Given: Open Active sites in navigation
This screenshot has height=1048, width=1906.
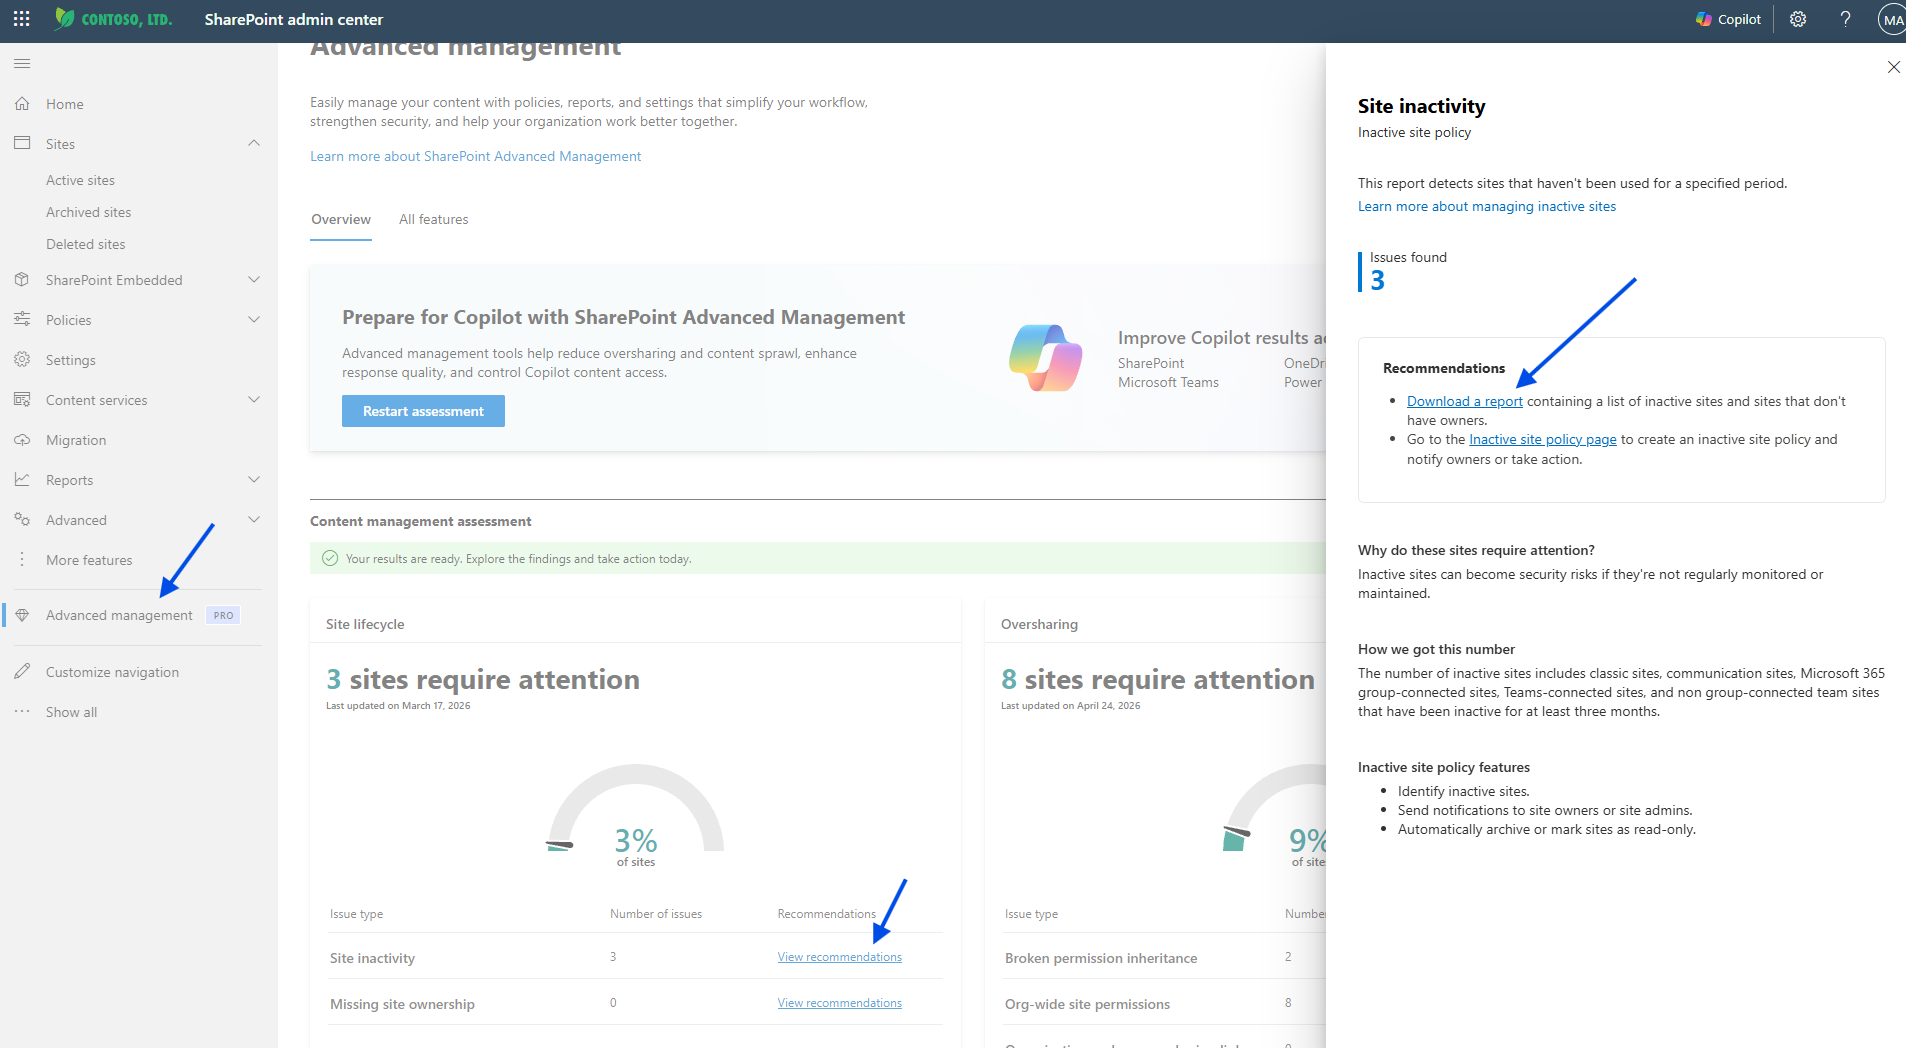Looking at the screenshot, I should [x=80, y=180].
